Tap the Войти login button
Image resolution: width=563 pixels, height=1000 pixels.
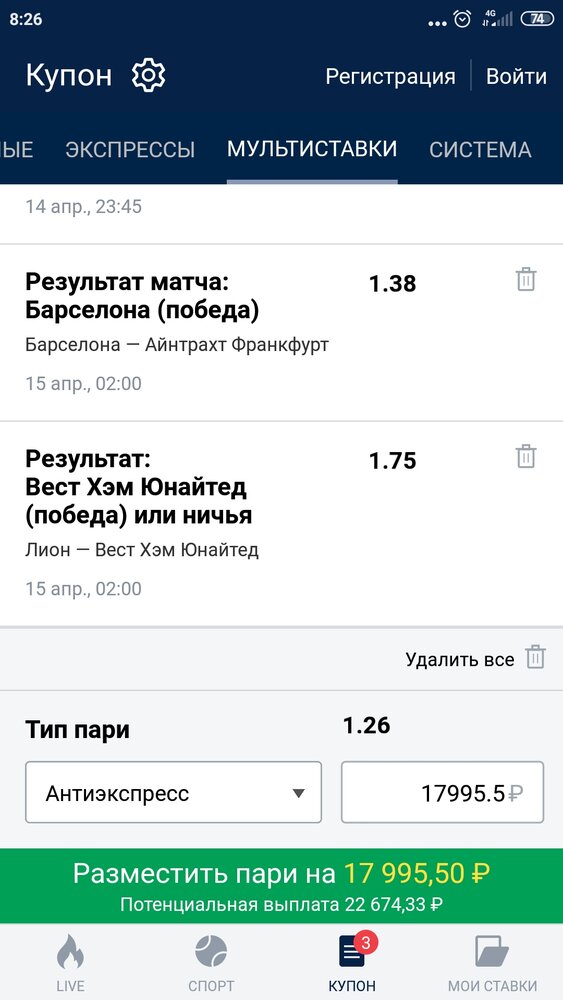516,76
